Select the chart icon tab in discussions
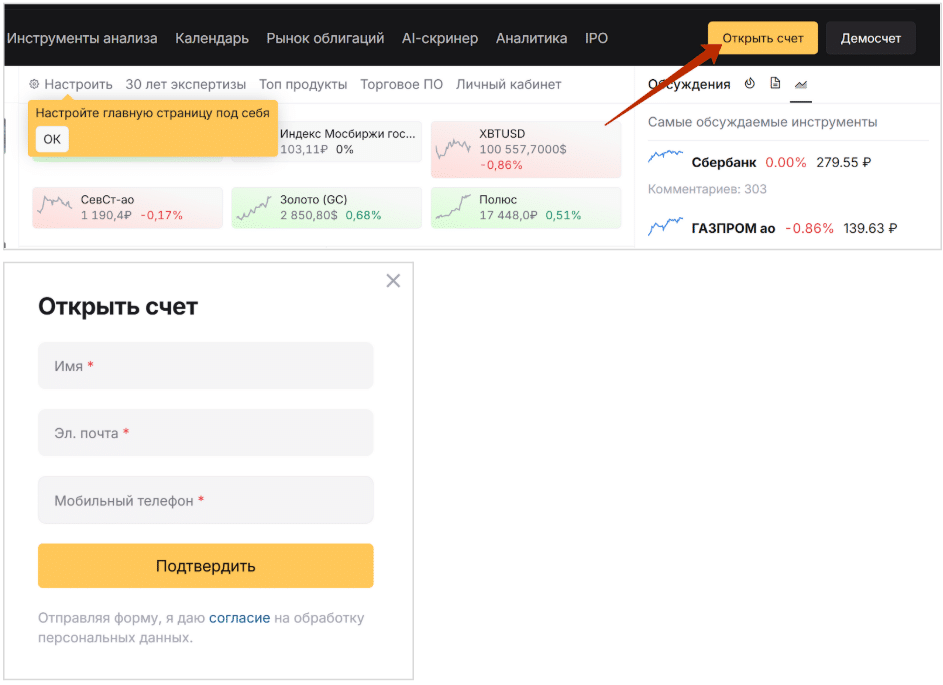This screenshot has height=685, width=943. [801, 85]
